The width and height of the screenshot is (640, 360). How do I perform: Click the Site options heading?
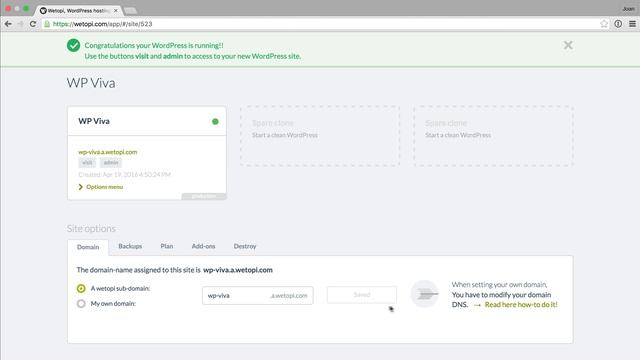point(91,229)
